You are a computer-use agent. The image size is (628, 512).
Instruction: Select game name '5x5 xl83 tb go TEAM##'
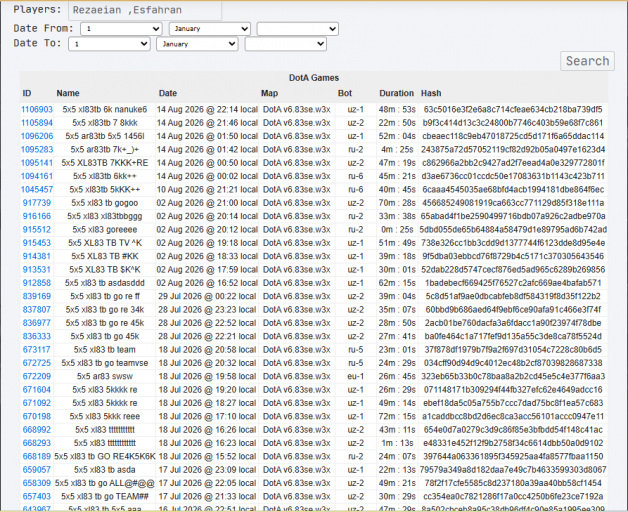pyautogui.click(x=105, y=496)
